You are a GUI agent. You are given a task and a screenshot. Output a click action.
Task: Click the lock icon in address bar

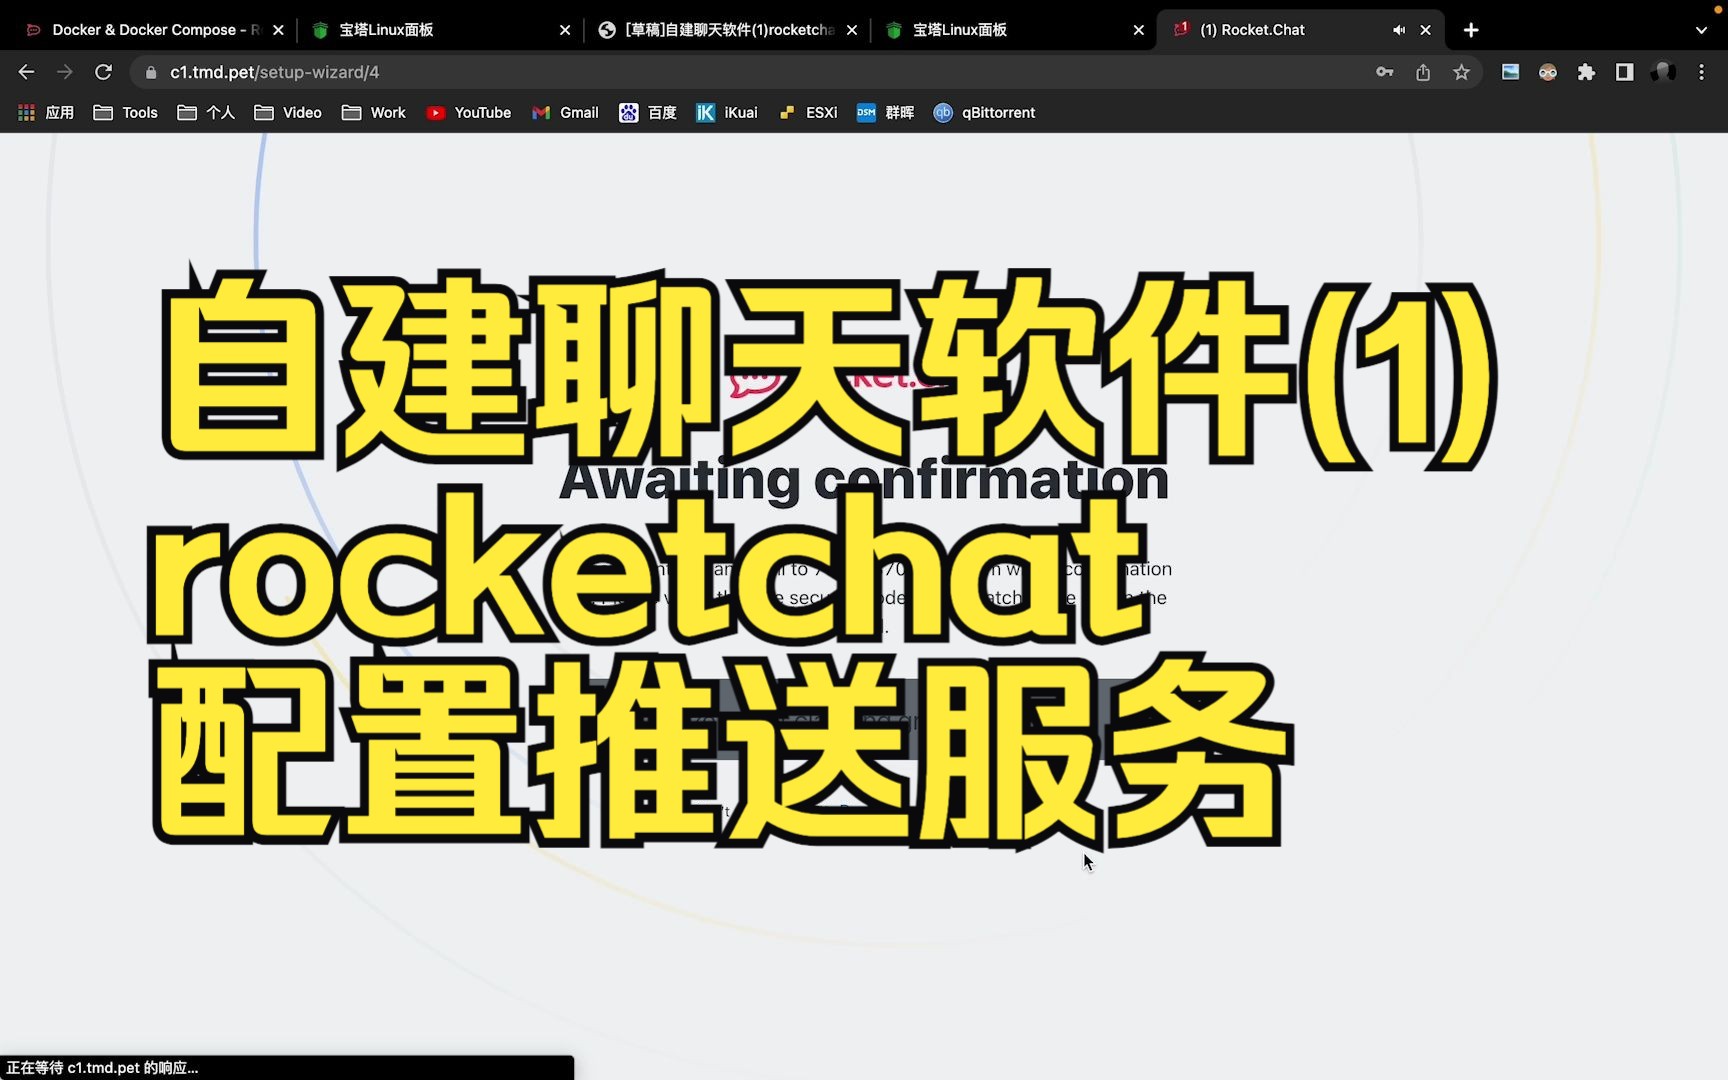[x=151, y=72]
